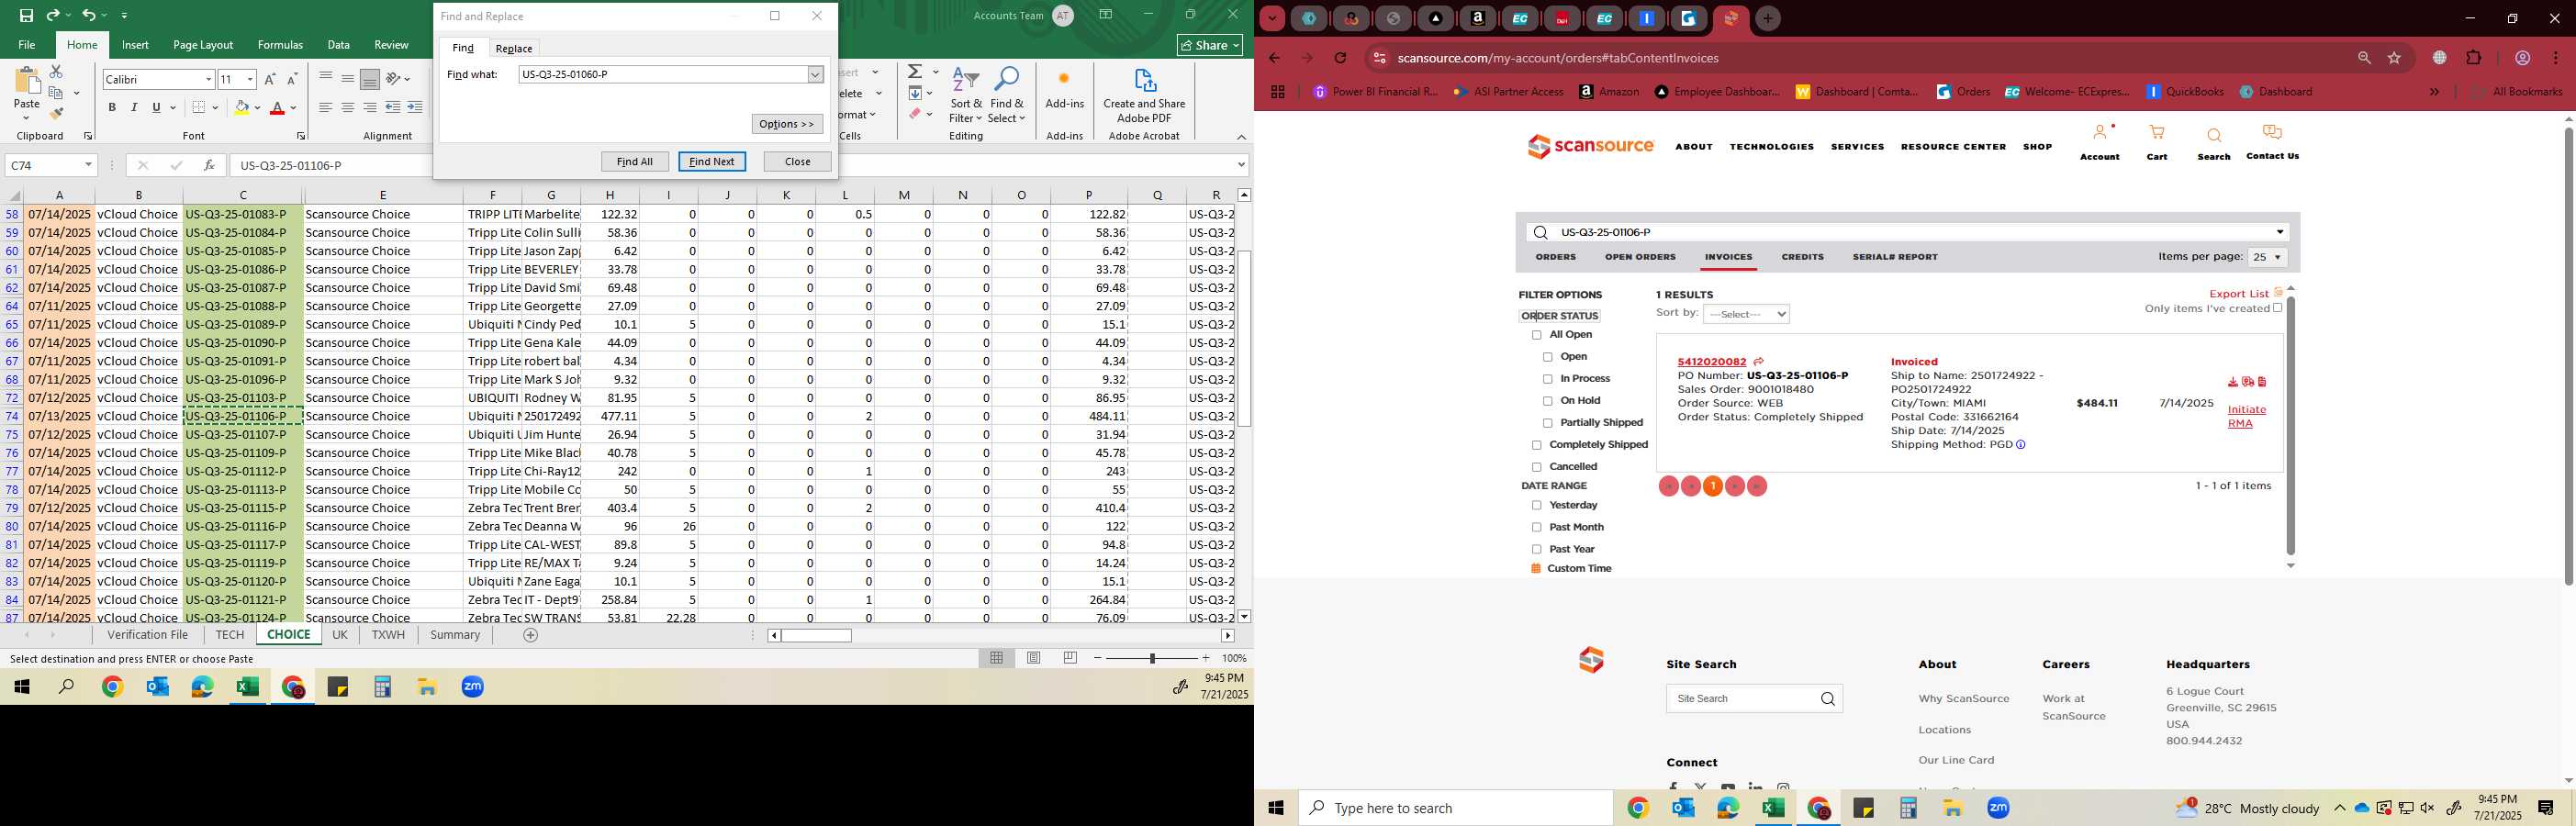
Task: Bookmark this page with the star icon
Action: (x=2394, y=58)
